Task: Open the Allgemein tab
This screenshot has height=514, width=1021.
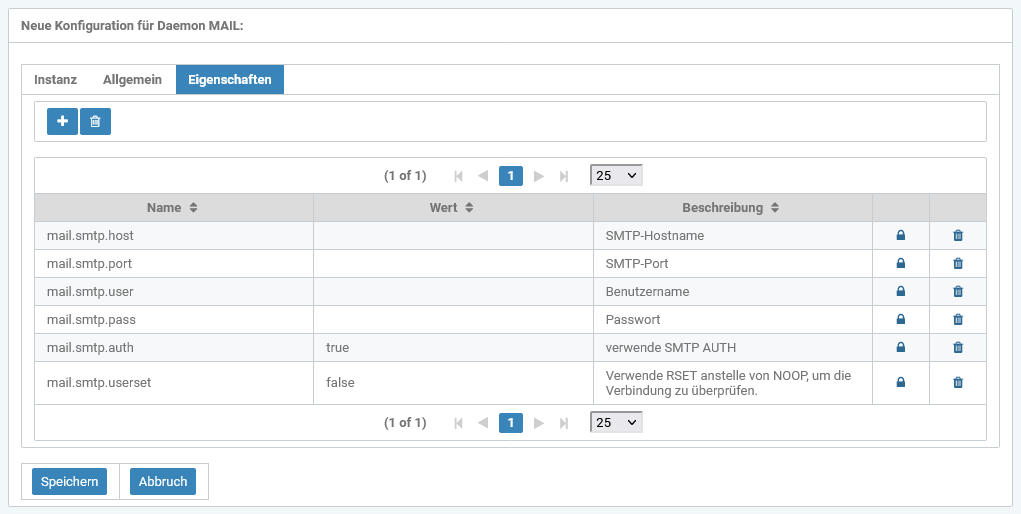Action: point(132,80)
